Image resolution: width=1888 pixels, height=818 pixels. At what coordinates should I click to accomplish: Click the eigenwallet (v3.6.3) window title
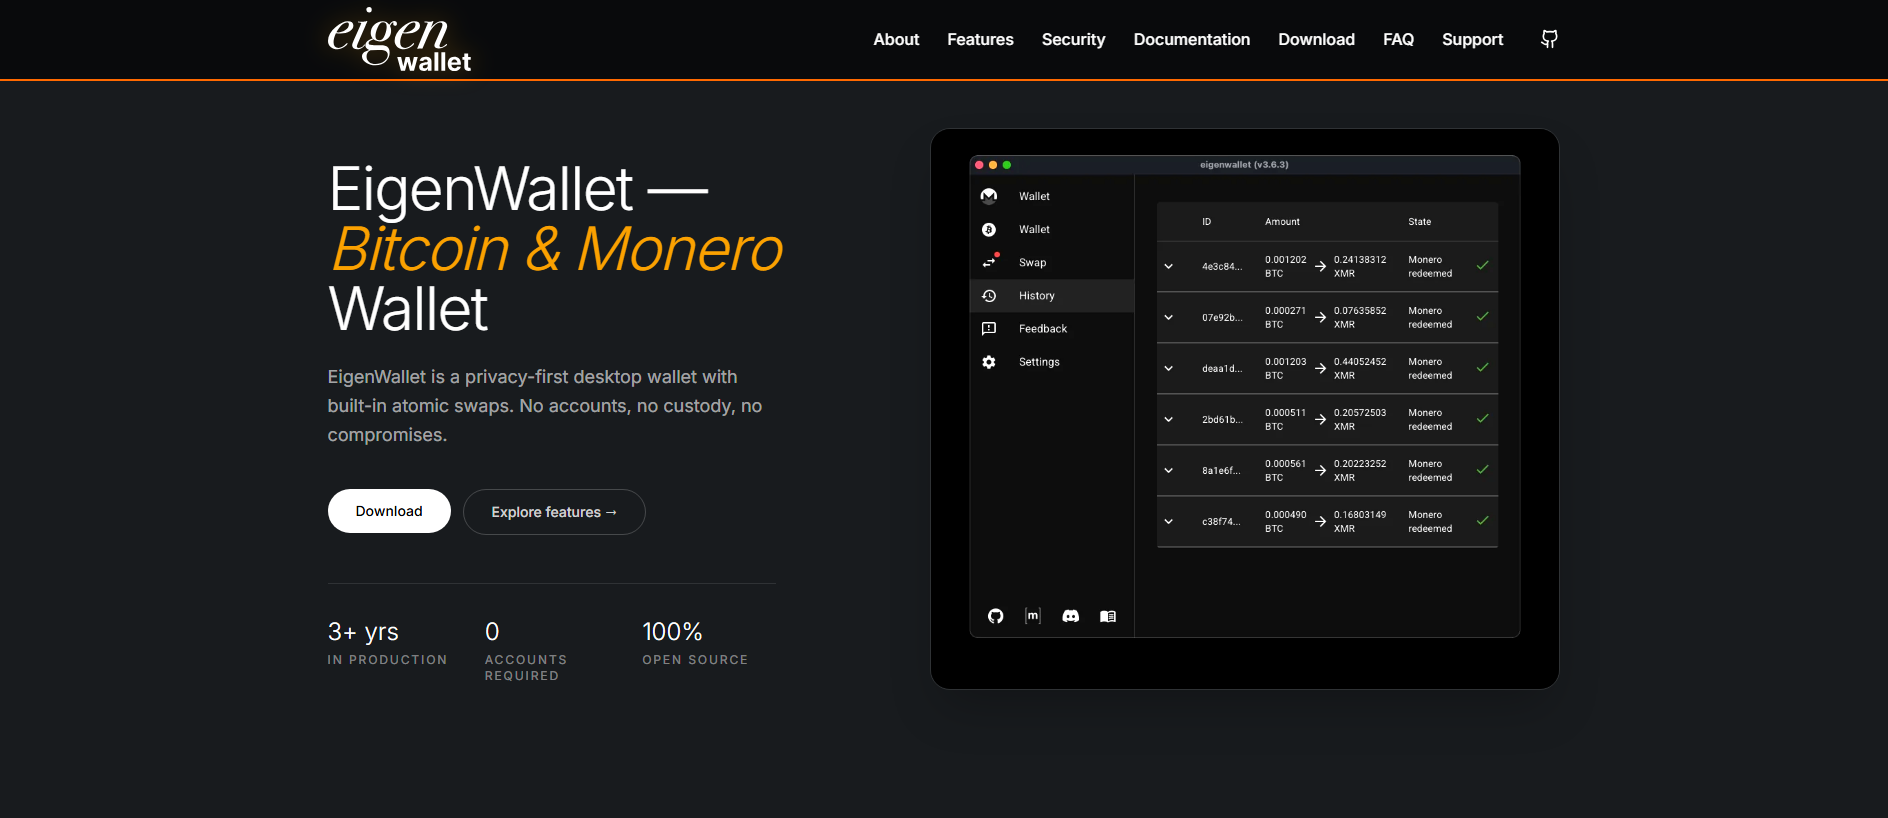click(1244, 165)
